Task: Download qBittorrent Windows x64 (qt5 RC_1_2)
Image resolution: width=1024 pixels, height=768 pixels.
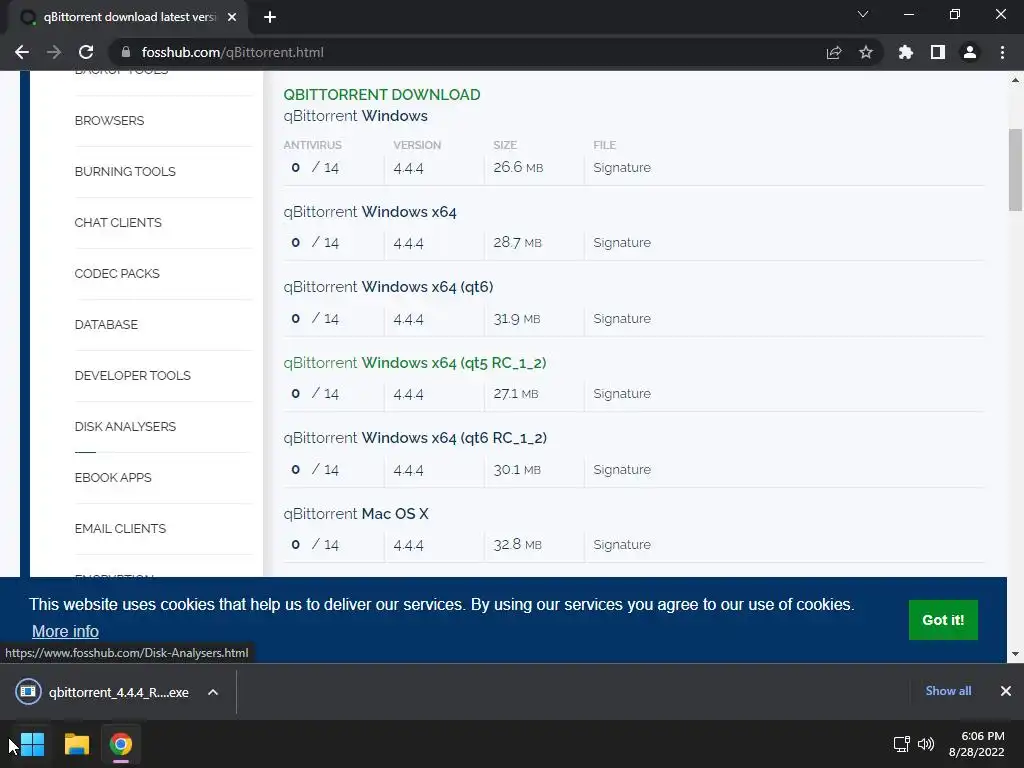Action: point(415,363)
